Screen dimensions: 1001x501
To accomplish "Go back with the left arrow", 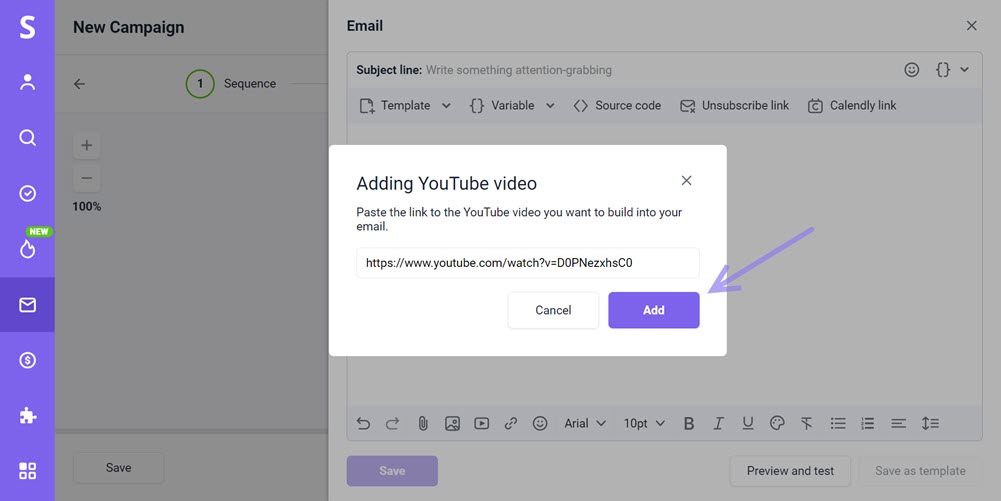I will pos(79,84).
